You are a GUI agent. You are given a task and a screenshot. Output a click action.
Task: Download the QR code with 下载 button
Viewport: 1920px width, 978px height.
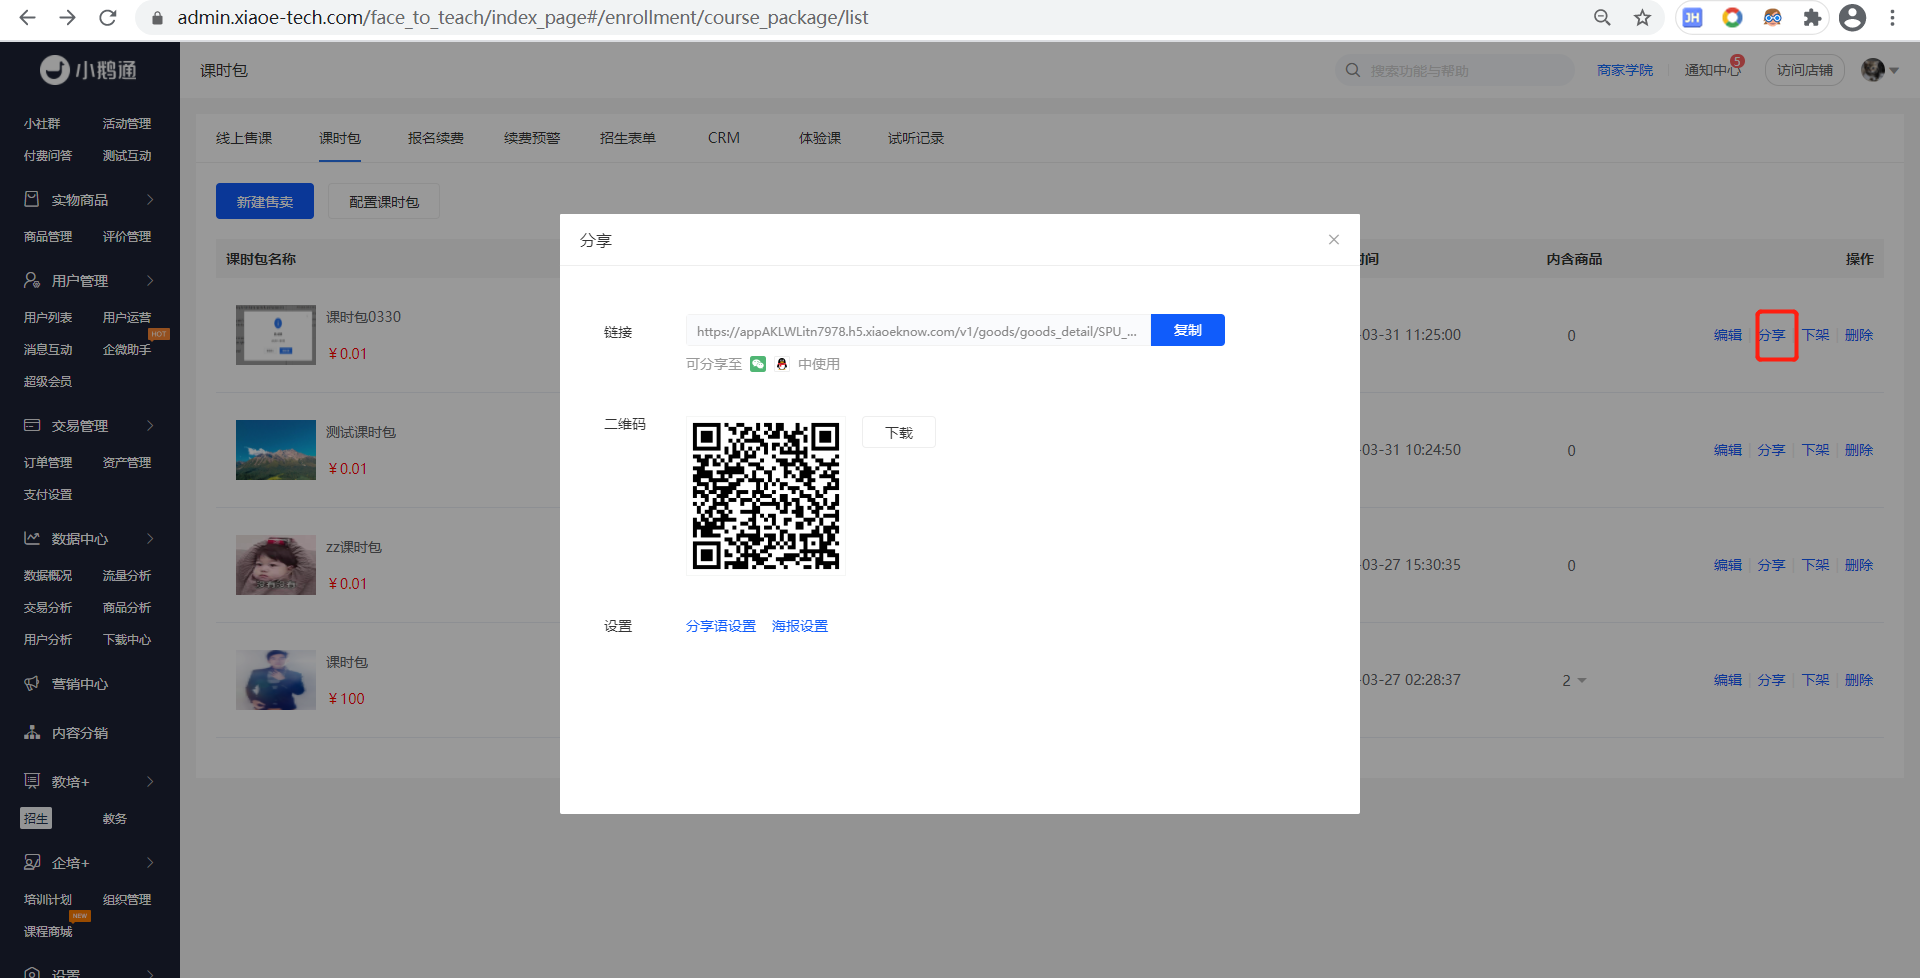coord(899,432)
